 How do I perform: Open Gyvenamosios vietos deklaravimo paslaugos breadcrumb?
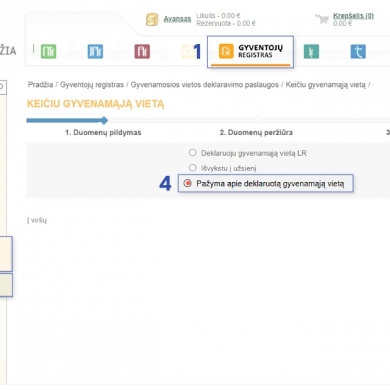click(x=204, y=85)
